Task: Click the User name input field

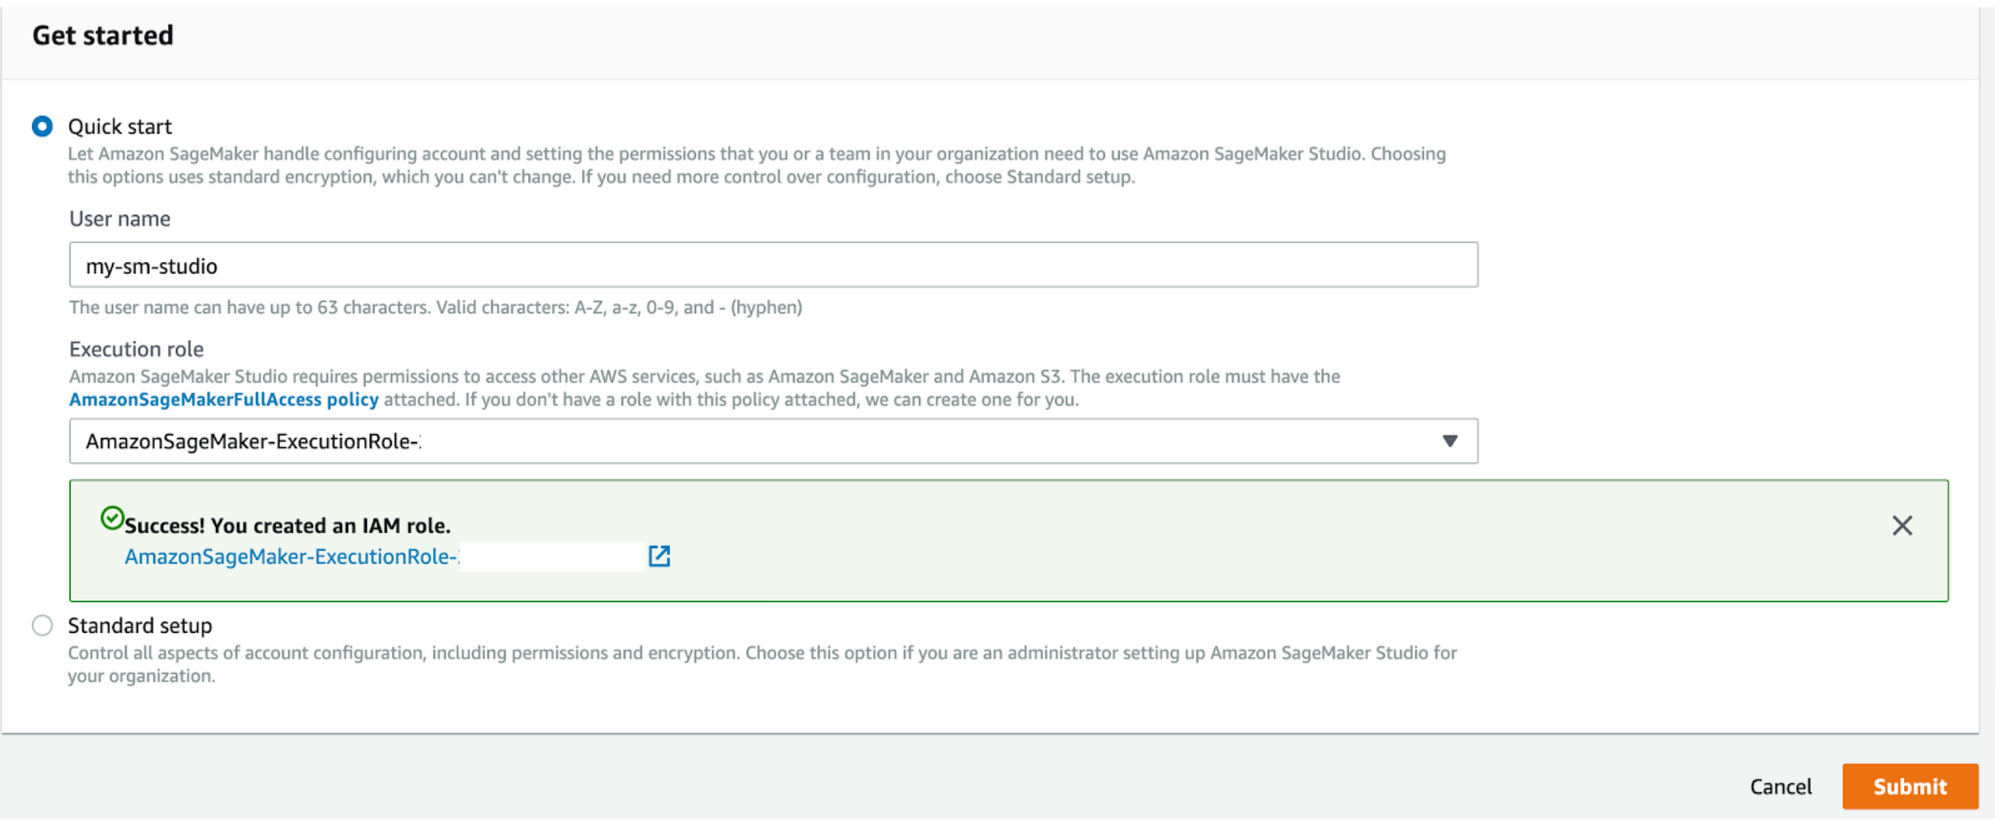Action: point(772,265)
